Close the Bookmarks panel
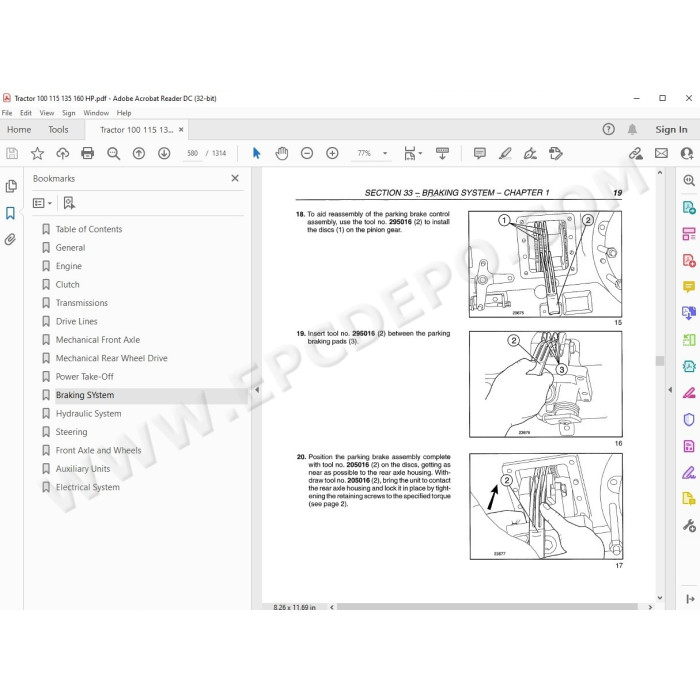 point(235,178)
